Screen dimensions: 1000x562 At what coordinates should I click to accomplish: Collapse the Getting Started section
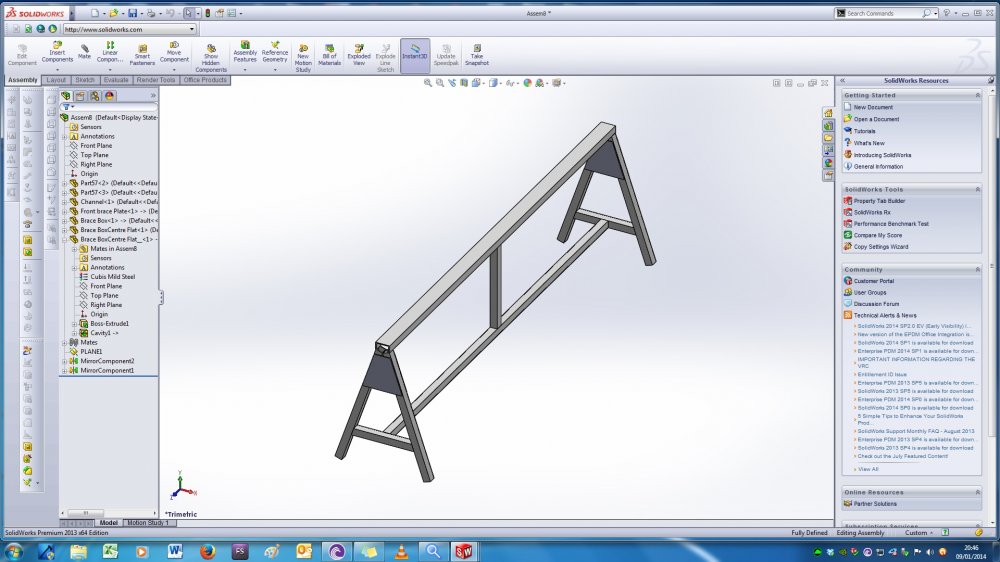[975, 95]
